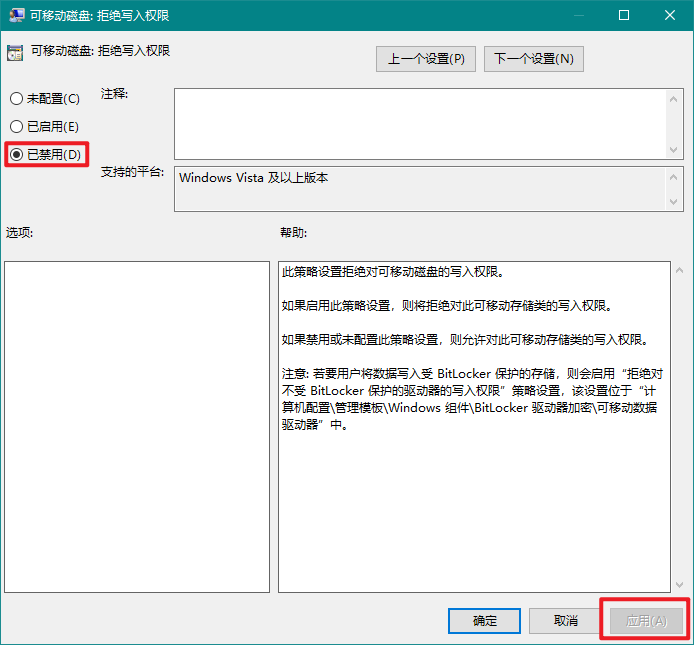Click the policy setting icon beside heading
This screenshot has width=694, height=645.
(15, 53)
